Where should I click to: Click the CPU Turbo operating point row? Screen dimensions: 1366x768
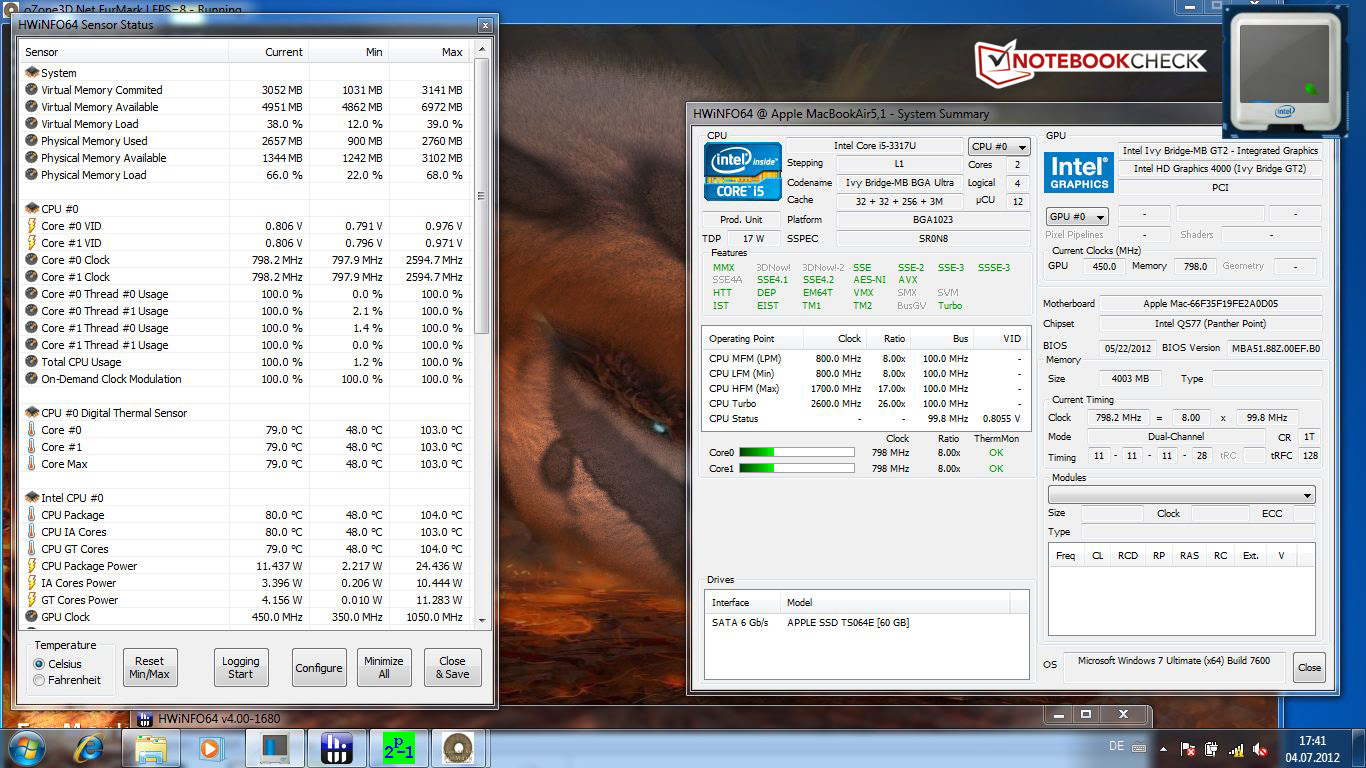click(x=865, y=404)
